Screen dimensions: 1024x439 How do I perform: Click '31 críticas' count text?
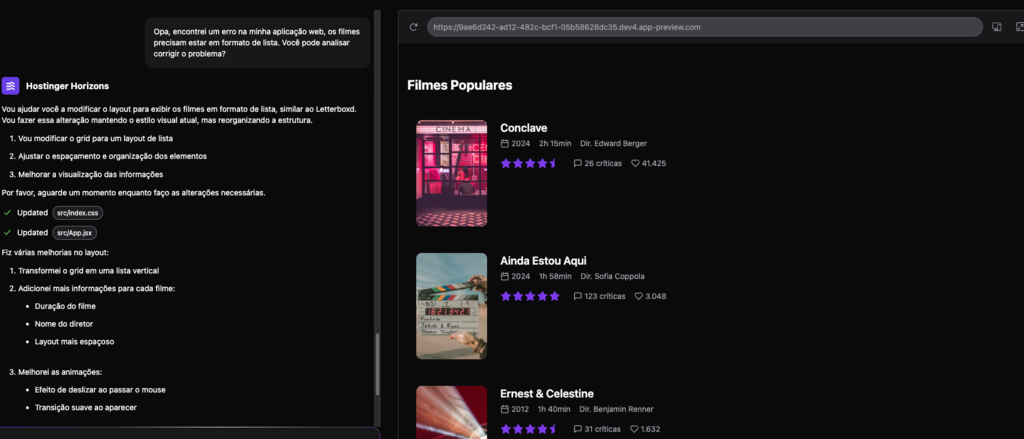coord(603,429)
